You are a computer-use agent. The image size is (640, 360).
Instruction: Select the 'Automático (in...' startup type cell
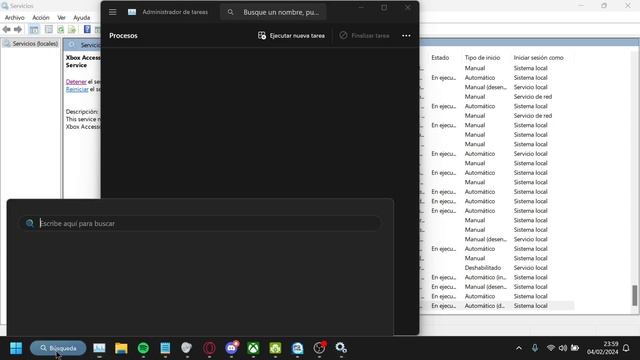tap(485, 277)
